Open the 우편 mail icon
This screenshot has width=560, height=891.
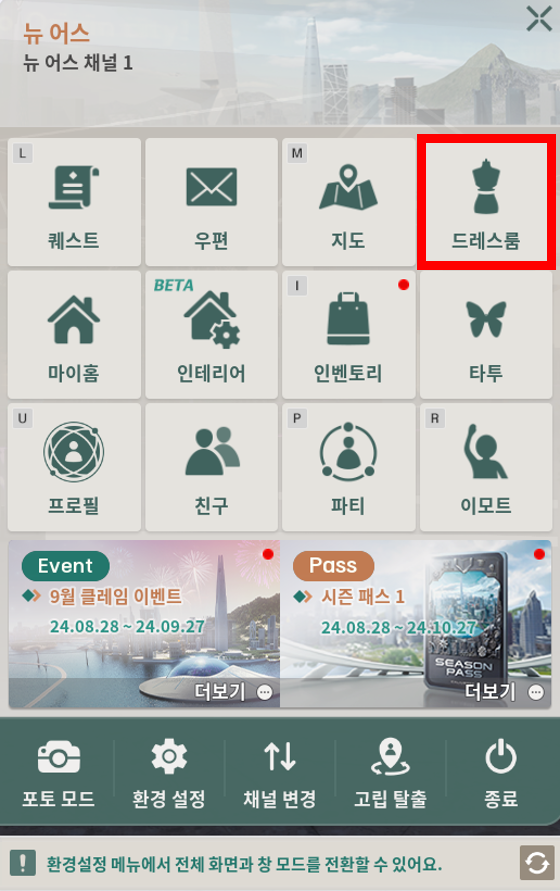(211, 202)
